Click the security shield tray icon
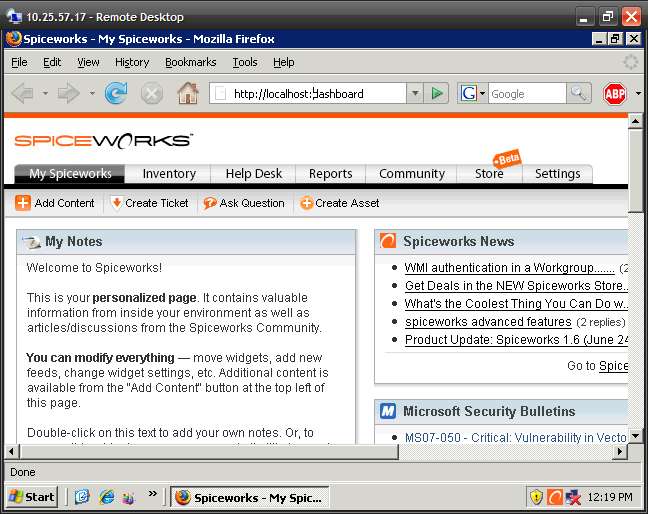This screenshot has height=514, width=648. click(536, 497)
